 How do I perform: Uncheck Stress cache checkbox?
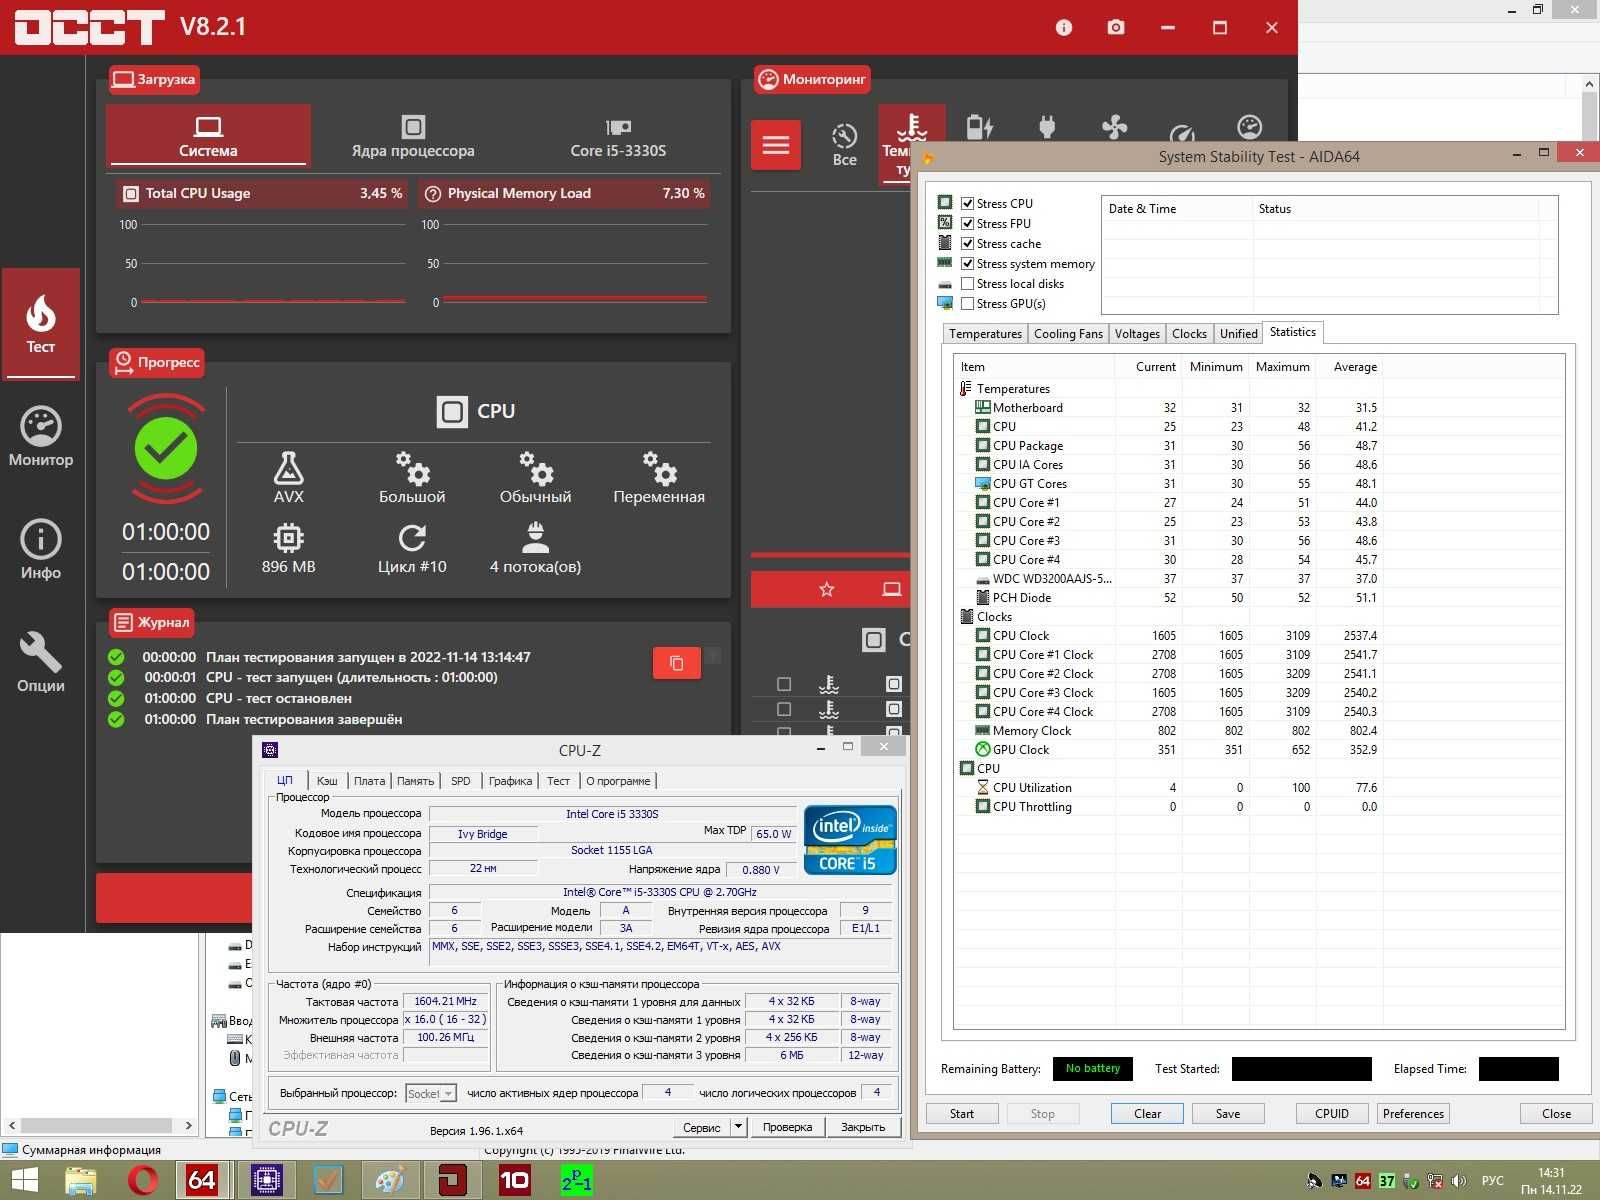pyautogui.click(x=967, y=243)
